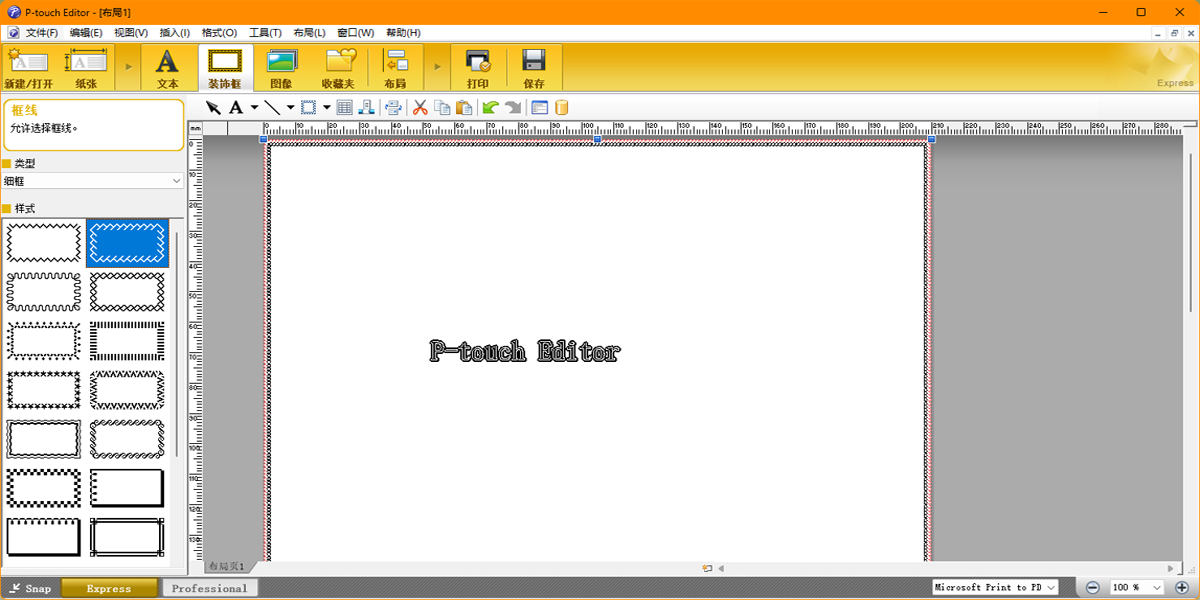
Task: Open the 布局(L) menu
Action: [310, 33]
